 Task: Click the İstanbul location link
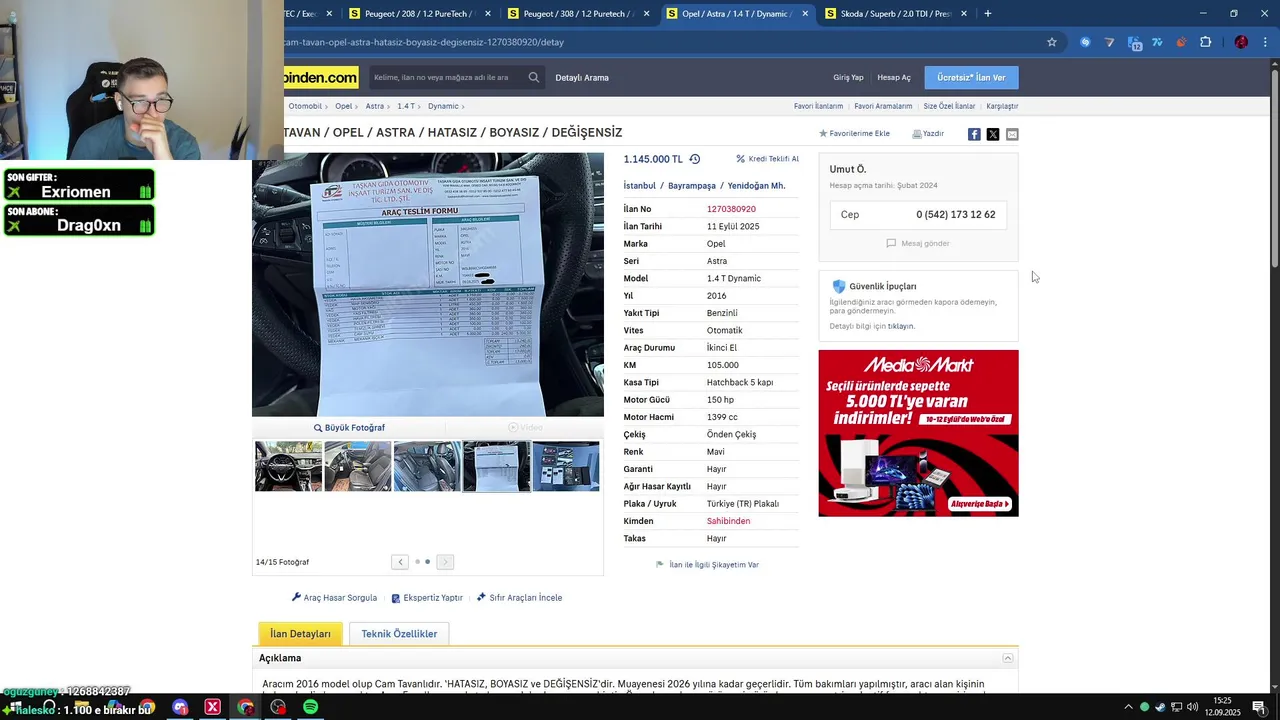pyautogui.click(x=640, y=186)
